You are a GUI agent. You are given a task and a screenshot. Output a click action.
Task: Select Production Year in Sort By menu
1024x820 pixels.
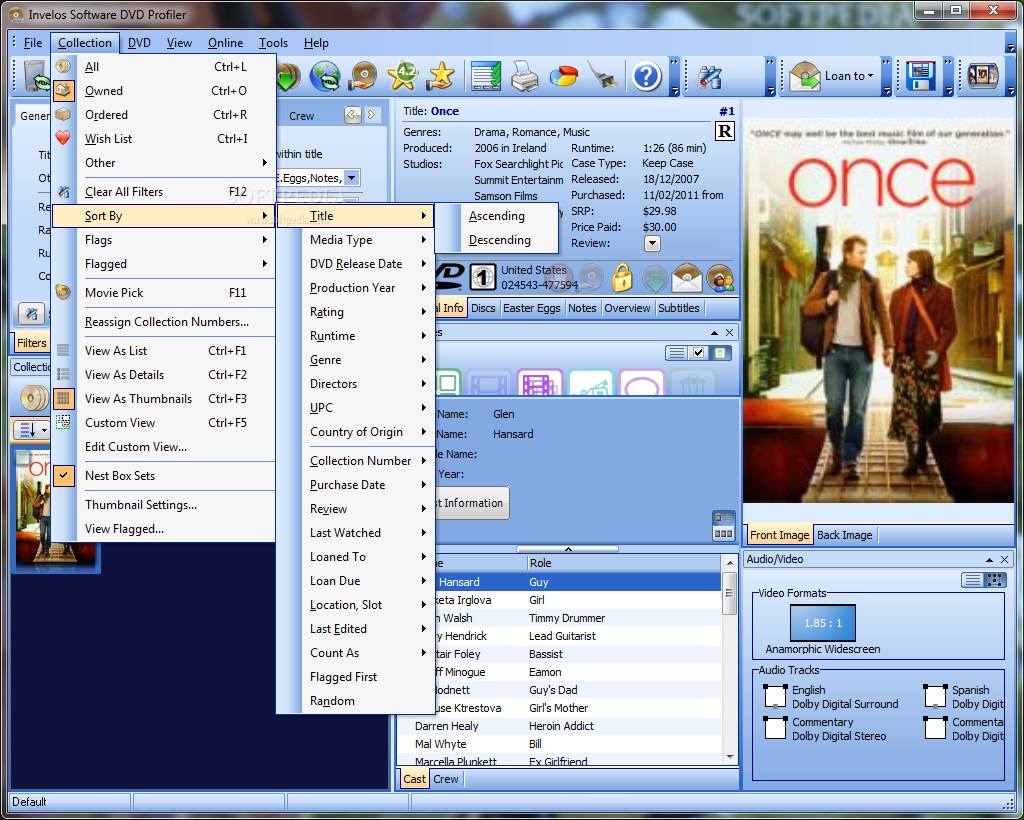(x=355, y=288)
